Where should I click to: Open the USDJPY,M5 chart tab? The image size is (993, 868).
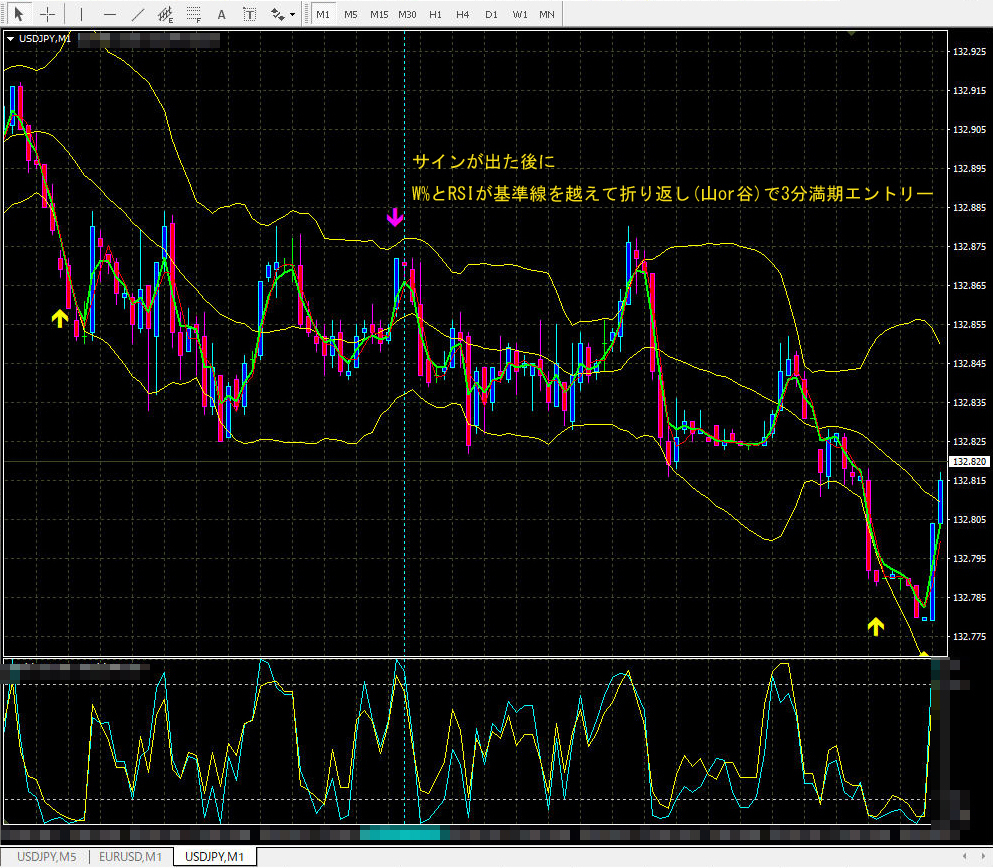[x=46, y=857]
